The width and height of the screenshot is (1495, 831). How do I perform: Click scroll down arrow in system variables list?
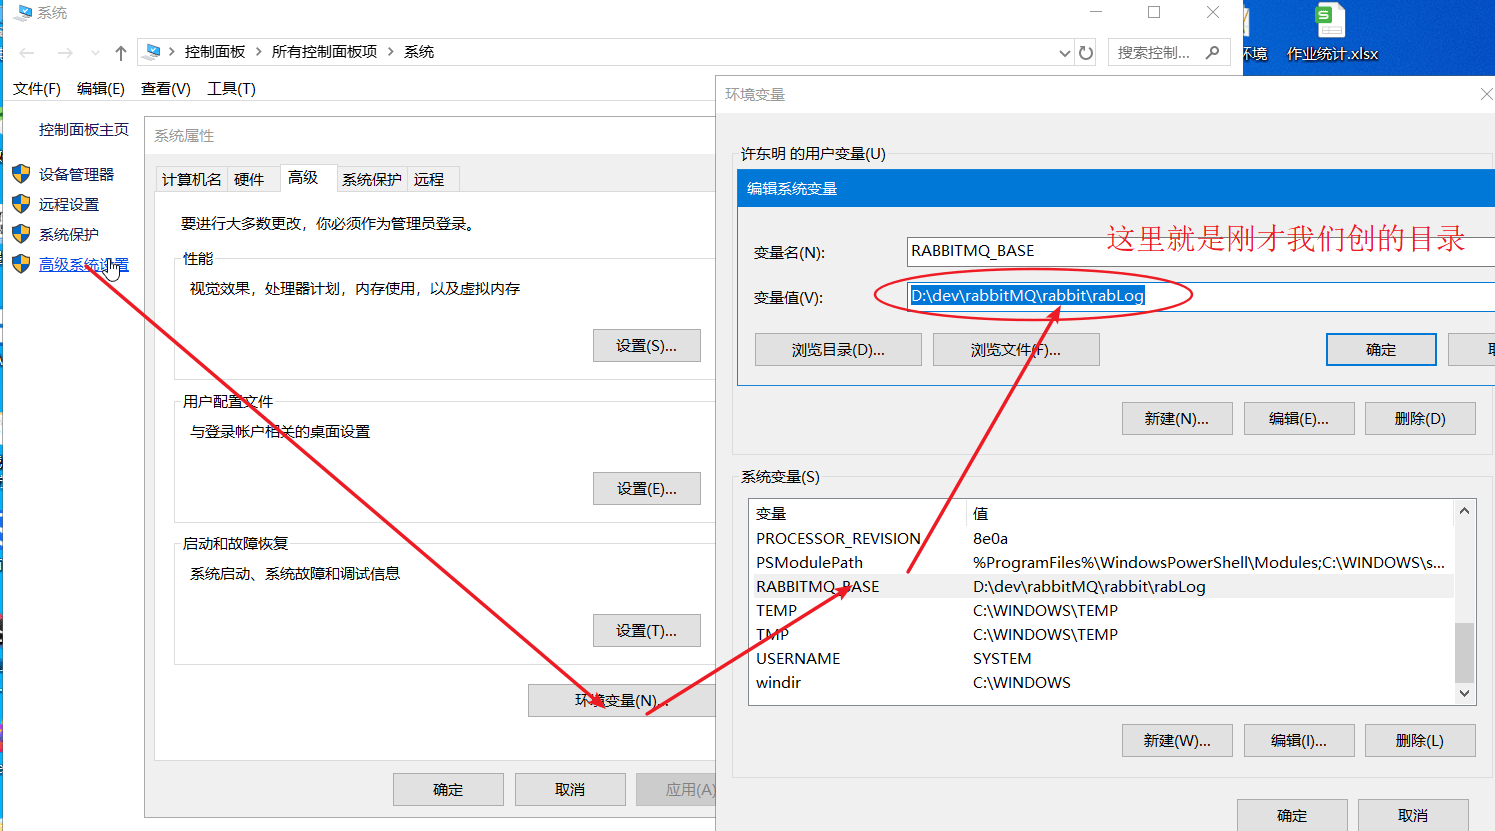[1464, 693]
